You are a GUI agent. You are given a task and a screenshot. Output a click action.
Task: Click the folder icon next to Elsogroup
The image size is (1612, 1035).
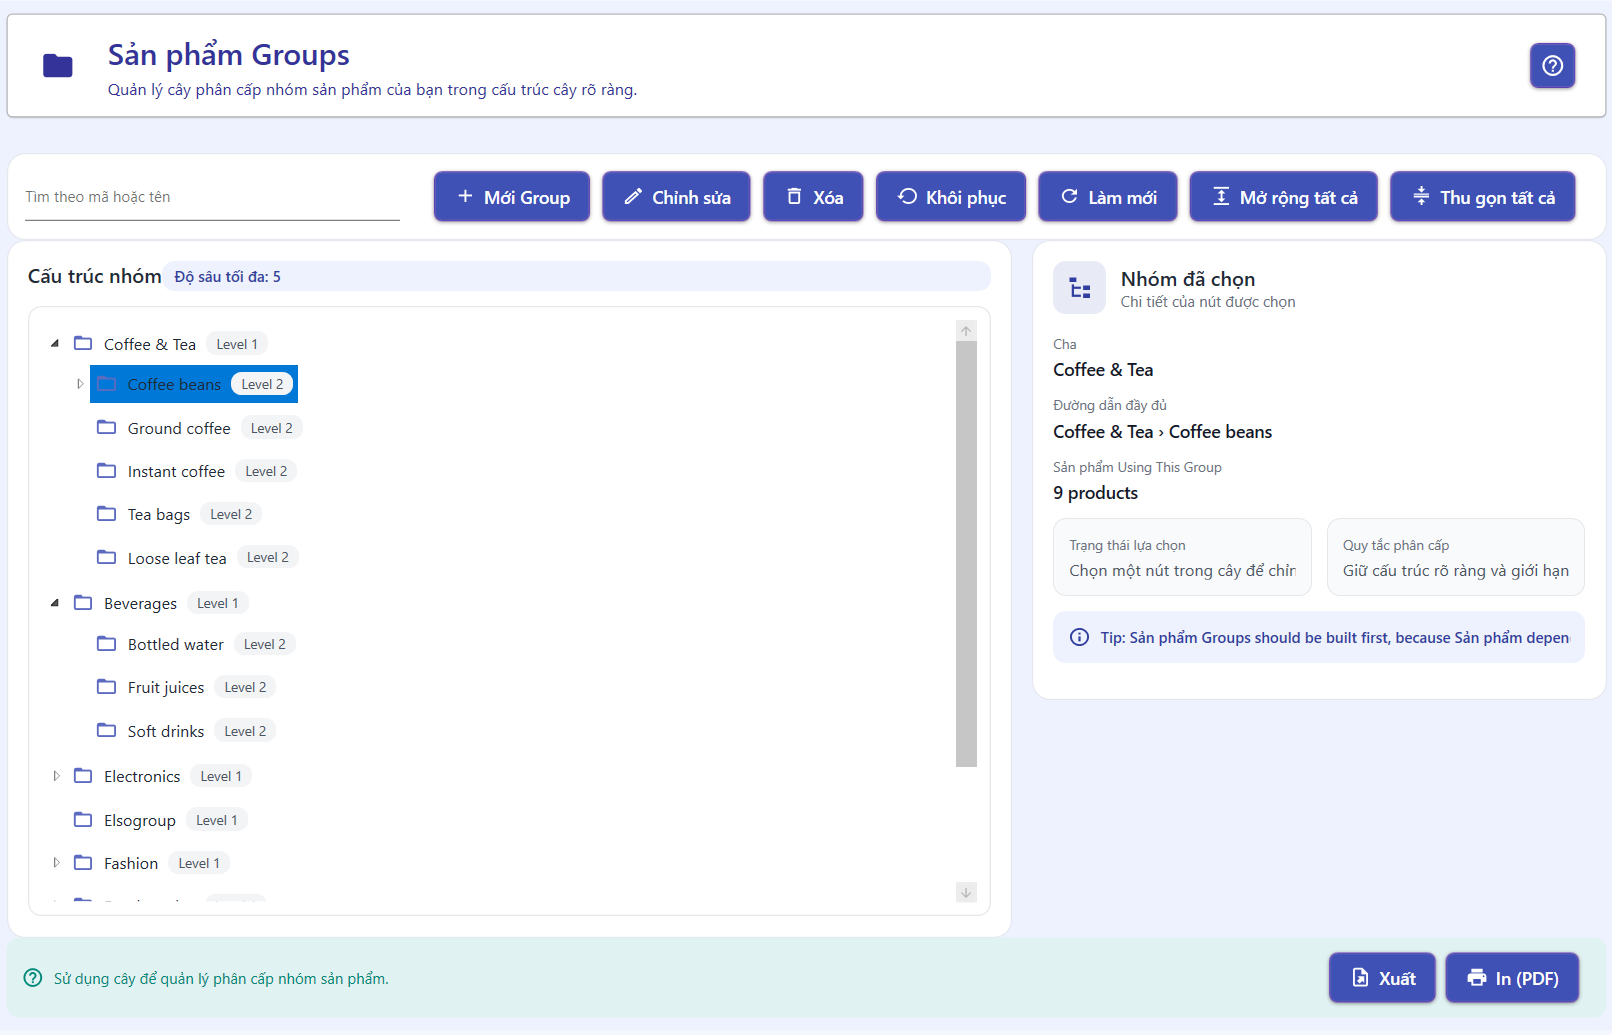coord(83,820)
